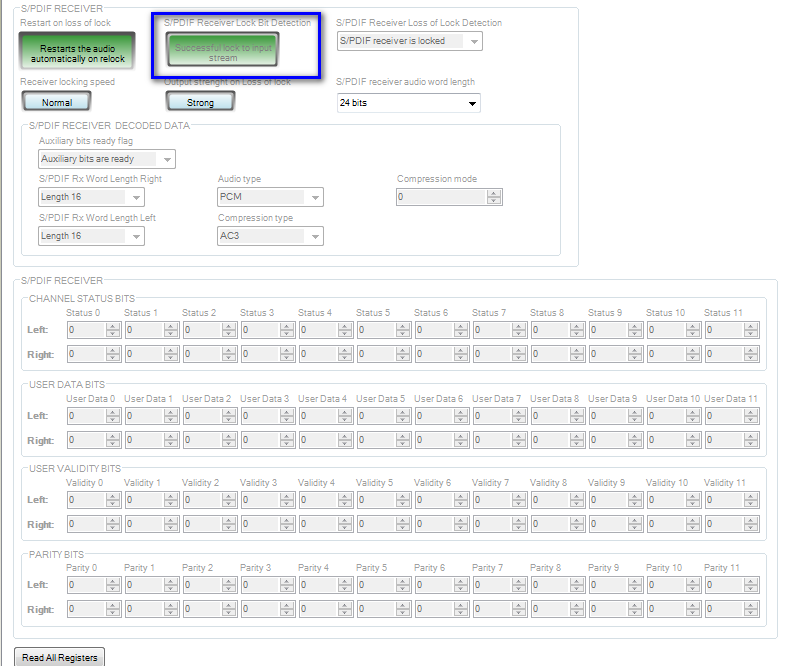Image resolution: width=792 pixels, height=666 pixels.
Task: Click the Left Parity 4 spinner arrows
Action: click(345, 585)
